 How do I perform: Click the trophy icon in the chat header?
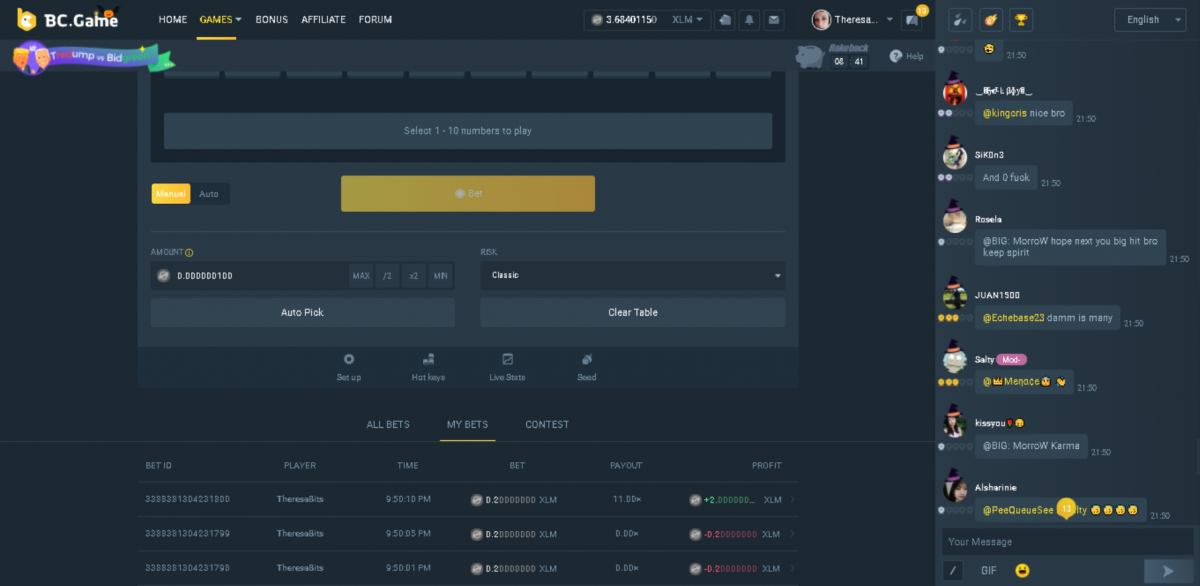[x=1021, y=19]
